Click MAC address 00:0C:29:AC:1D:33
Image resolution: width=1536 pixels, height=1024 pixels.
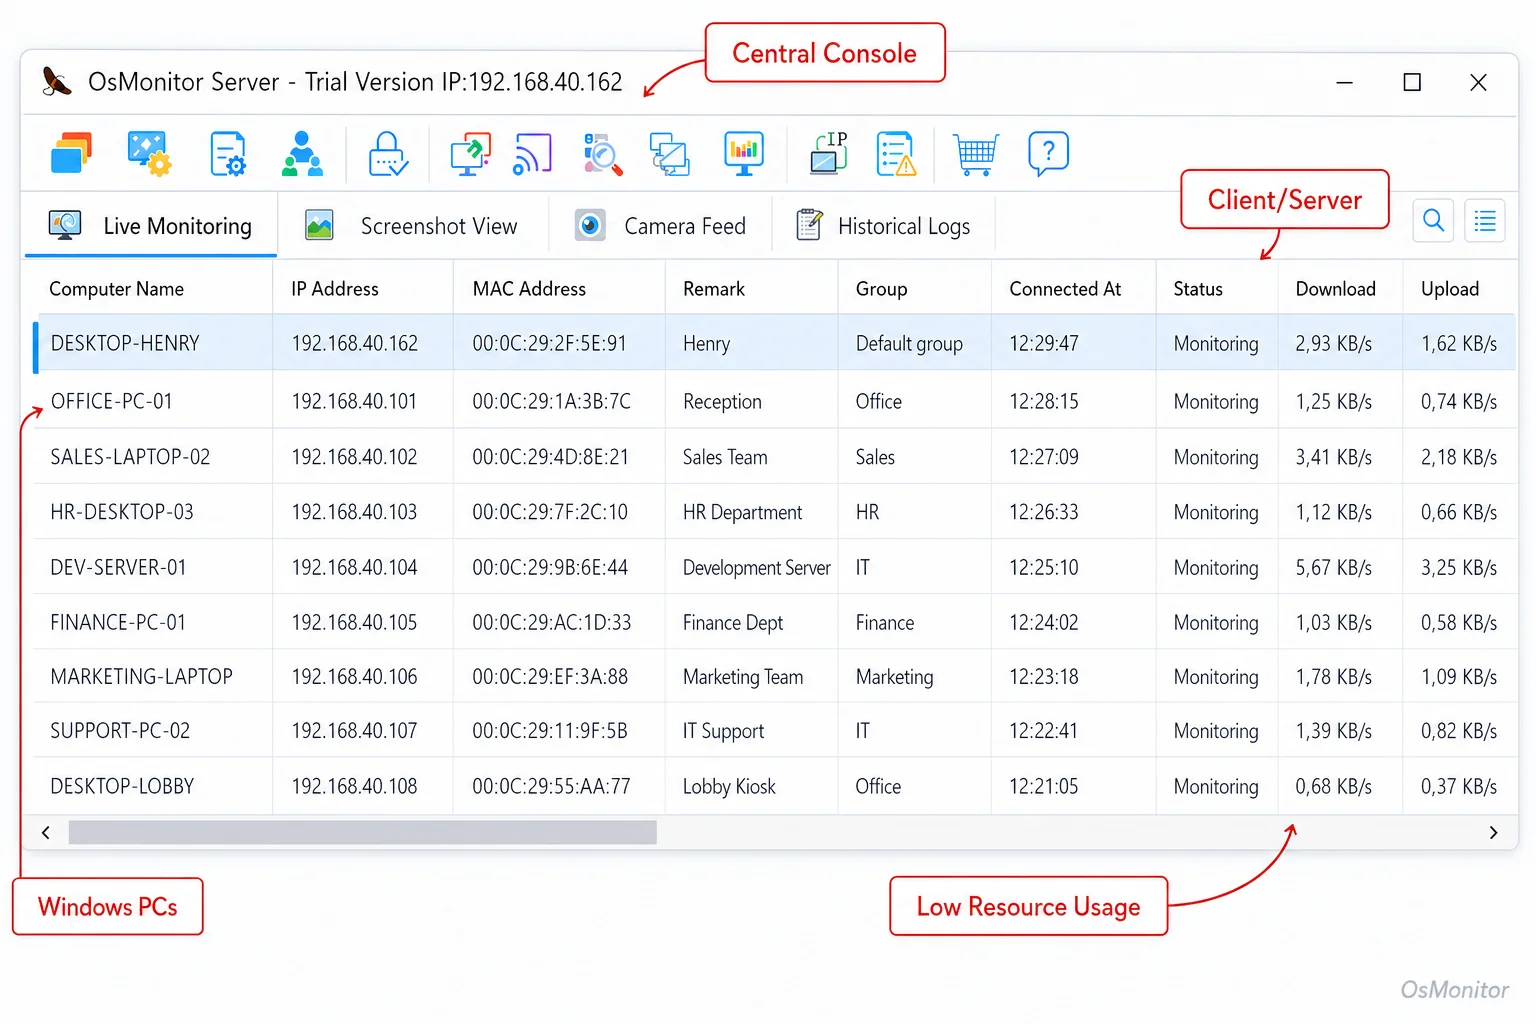coord(551,622)
